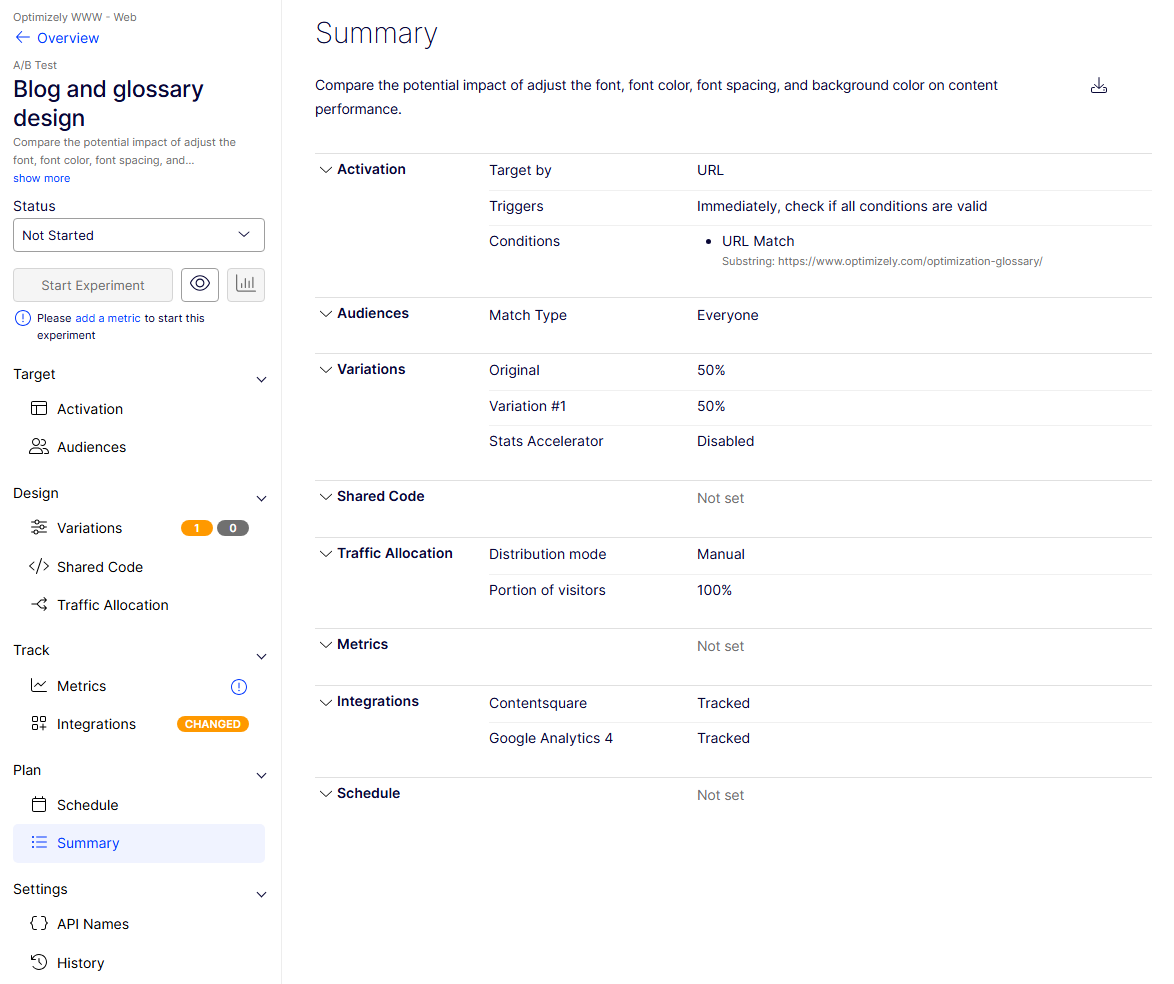The image size is (1174, 984).
Task: Collapse the Activation summary section
Action: (x=325, y=170)
